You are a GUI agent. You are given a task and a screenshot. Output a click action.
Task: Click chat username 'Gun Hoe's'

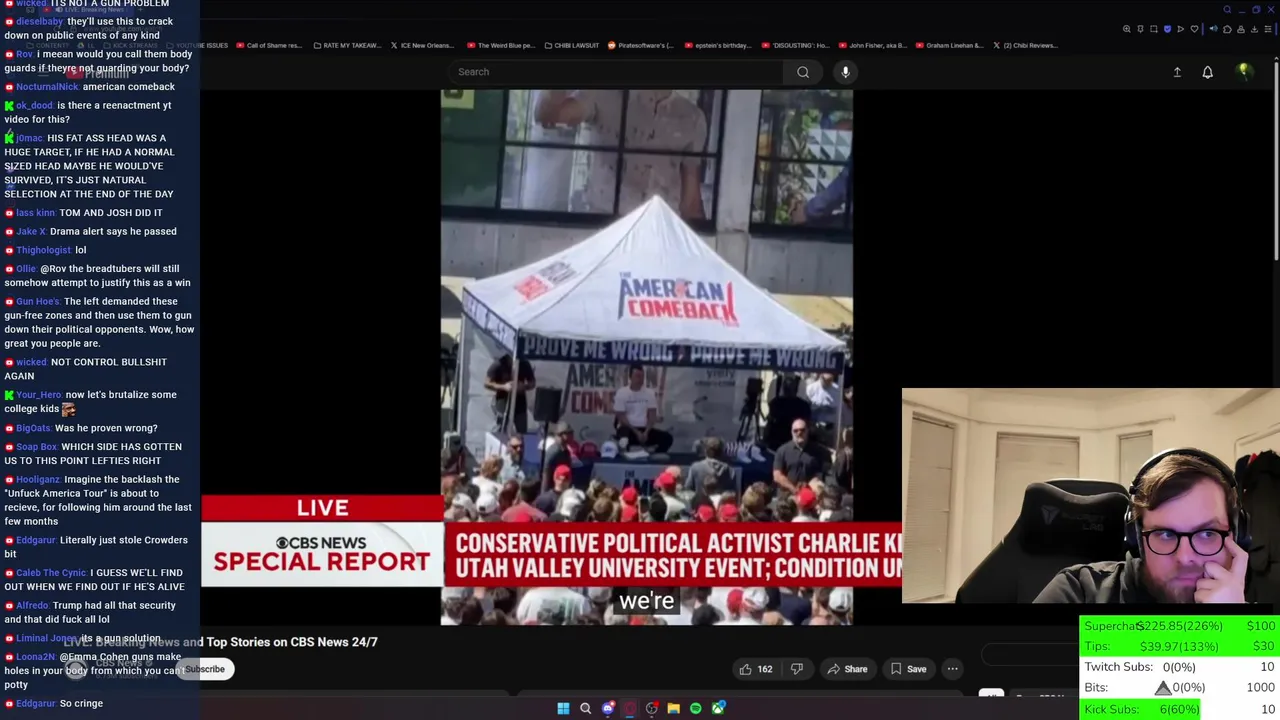[x=38, y=301]
